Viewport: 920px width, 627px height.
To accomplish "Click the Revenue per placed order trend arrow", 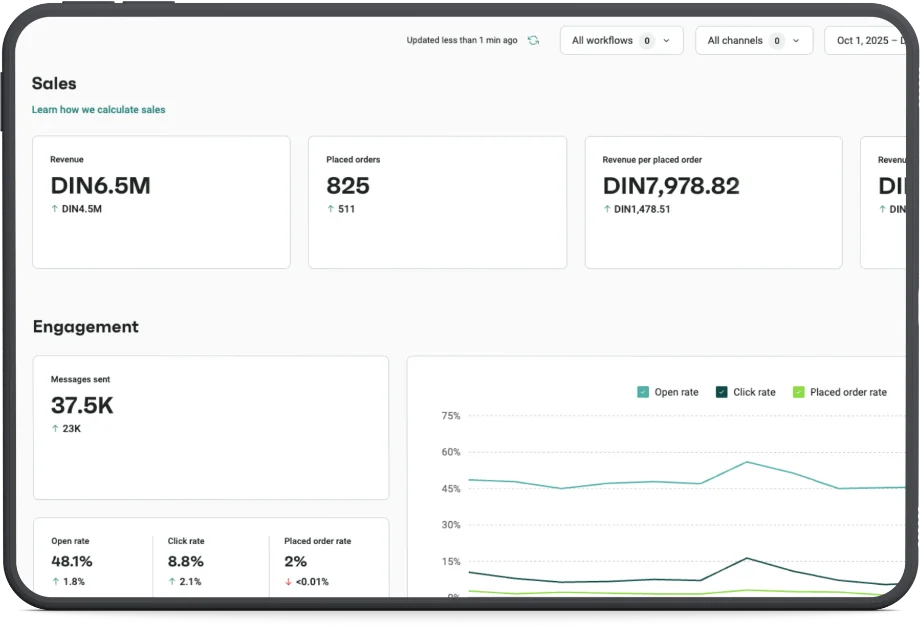I will (607, 209).
